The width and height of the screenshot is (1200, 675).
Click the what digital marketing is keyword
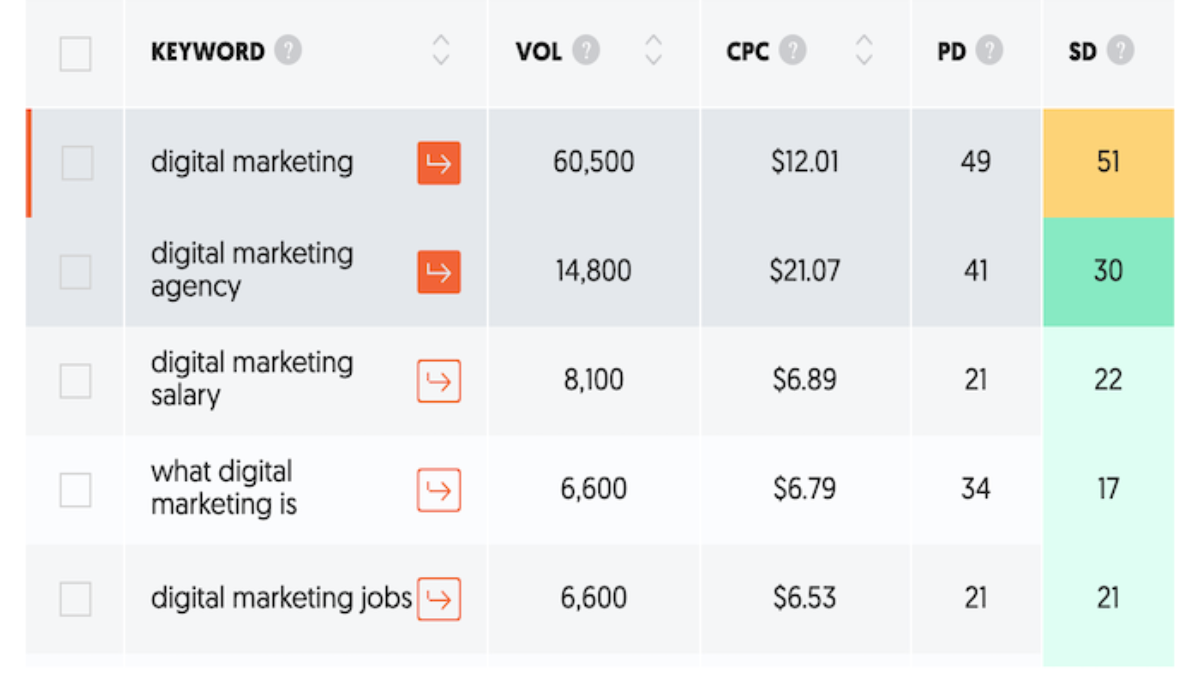tap(224, 488)
